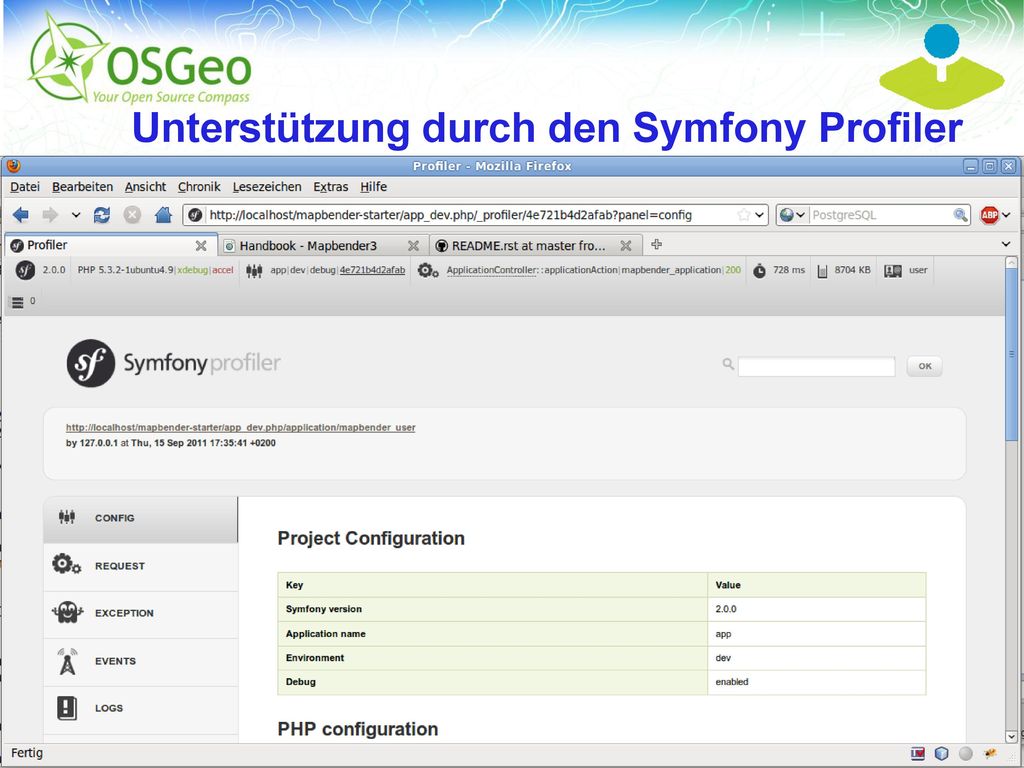The width and height of the screenshot is (1024, 768).
Task: Click the 'Environment' key cell
Action: tap(492, 658)
